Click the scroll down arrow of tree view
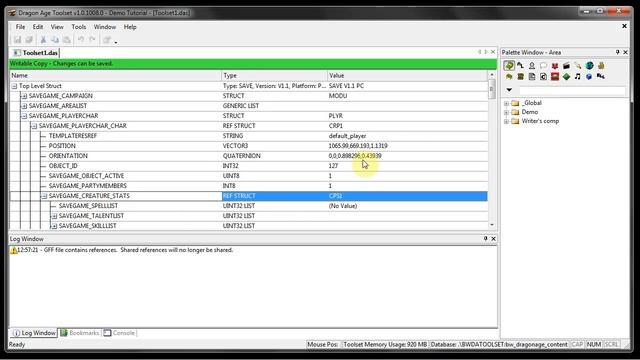The image size is (640, 360). pyautogui.click(x=492, y=225)
